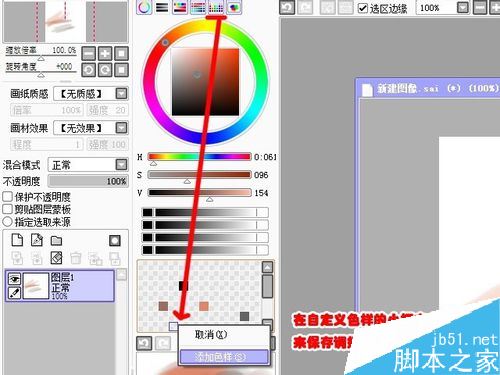Create a new linework layer
500x375 pixels.
(x=37, y=240)
